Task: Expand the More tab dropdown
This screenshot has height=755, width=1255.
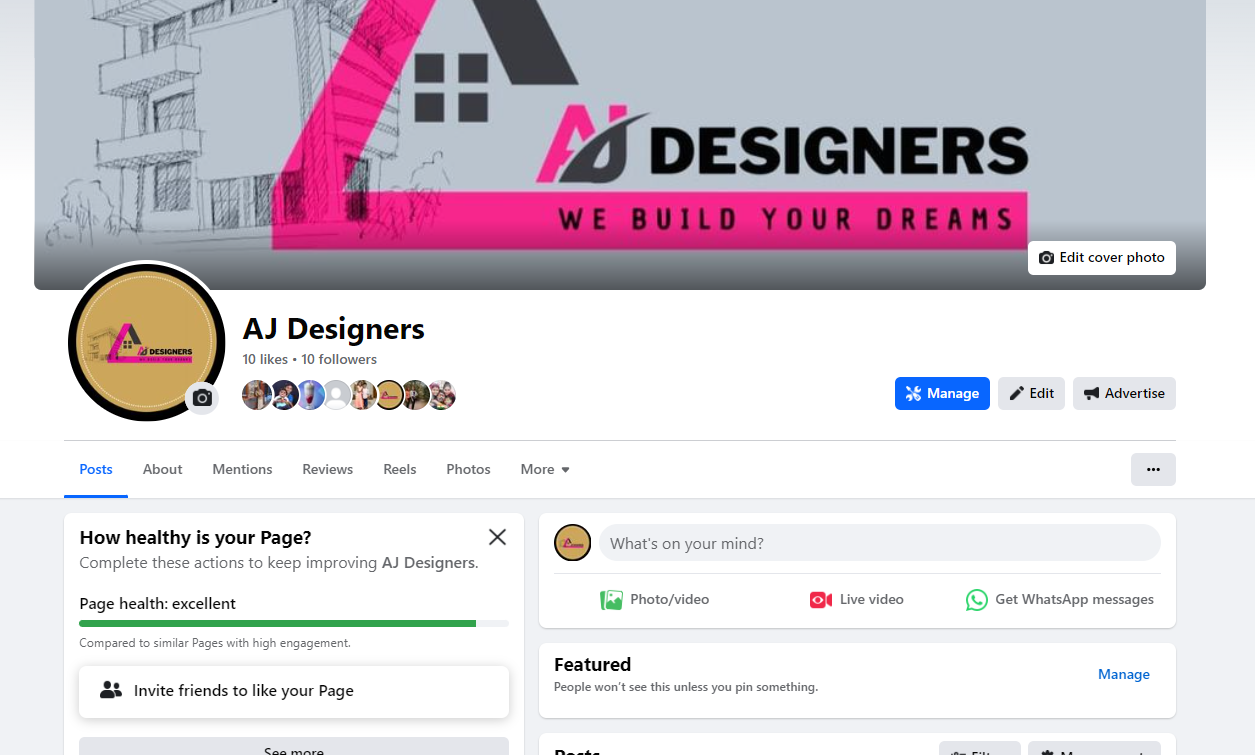Action: pos(545,469)
